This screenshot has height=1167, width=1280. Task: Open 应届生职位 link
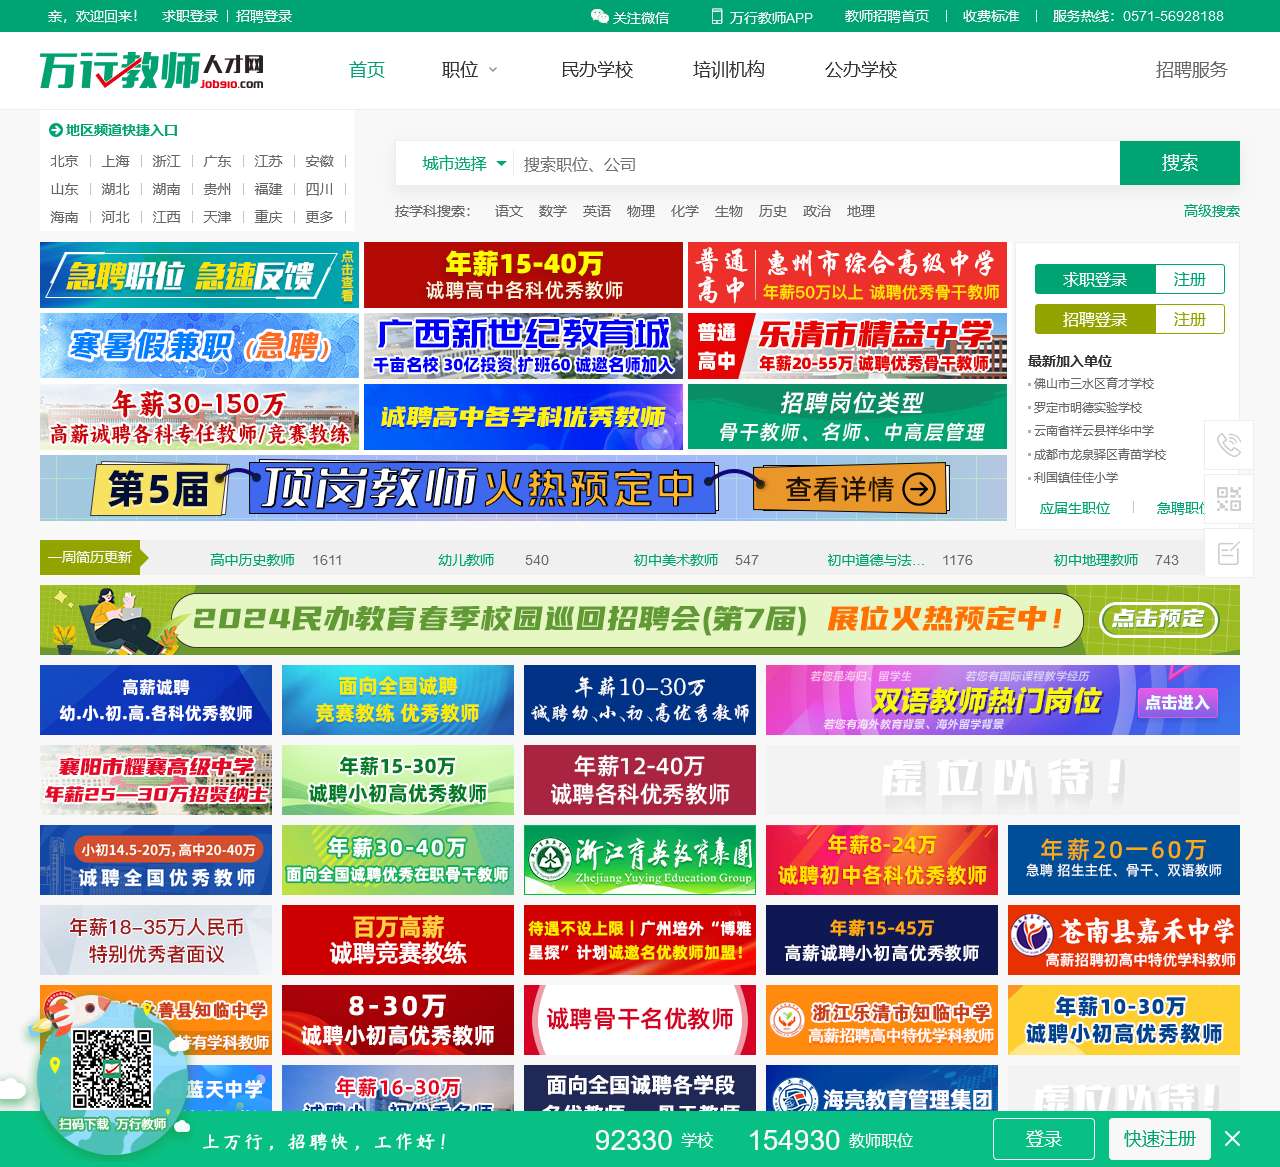(1075, 508)
